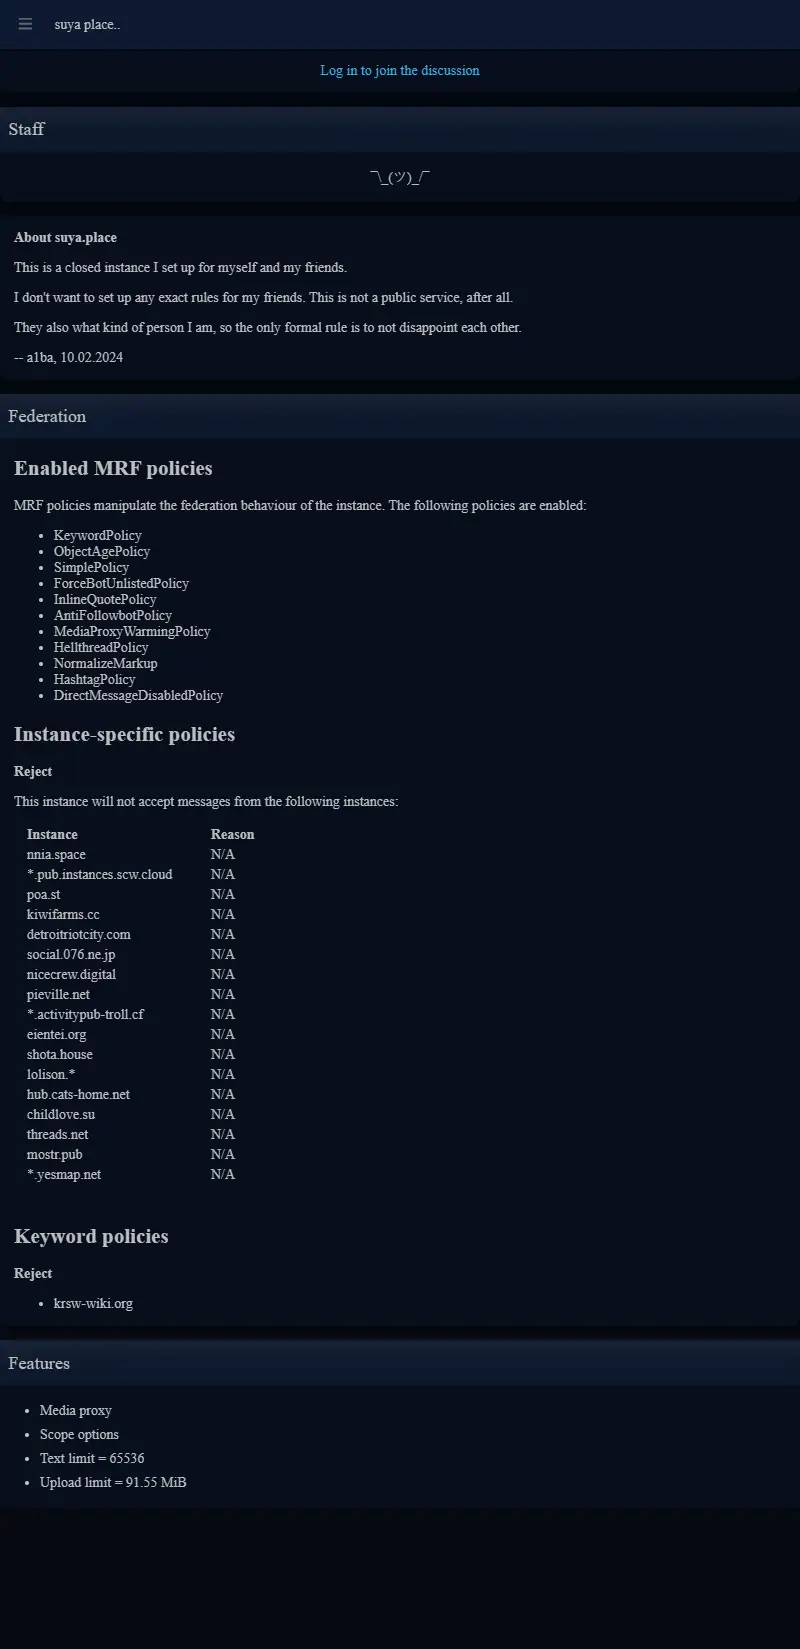
Task: Click the threads.net instance entry
Action: pyautogui.click(x=58, y=1134)
